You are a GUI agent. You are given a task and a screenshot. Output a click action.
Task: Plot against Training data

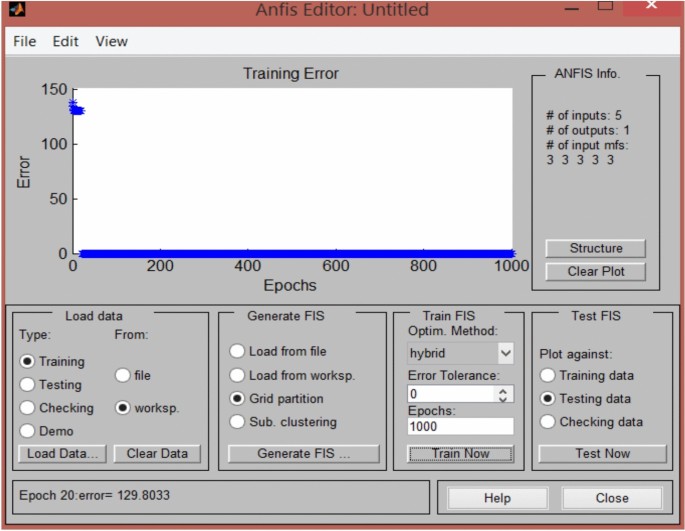pyautogui.click(x=547, y=375)
